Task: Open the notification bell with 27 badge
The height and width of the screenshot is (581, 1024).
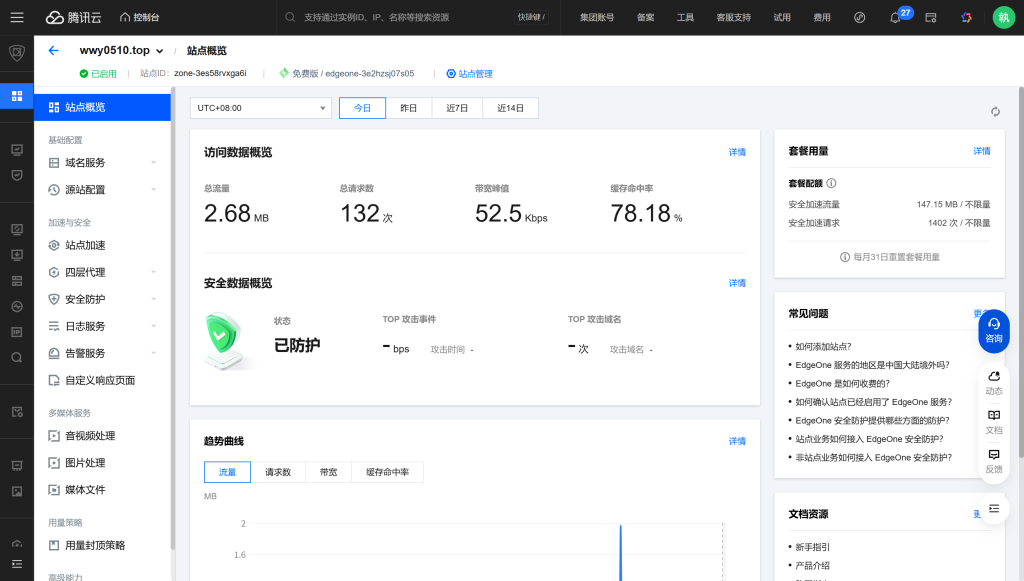Action: tap(895, 18)
